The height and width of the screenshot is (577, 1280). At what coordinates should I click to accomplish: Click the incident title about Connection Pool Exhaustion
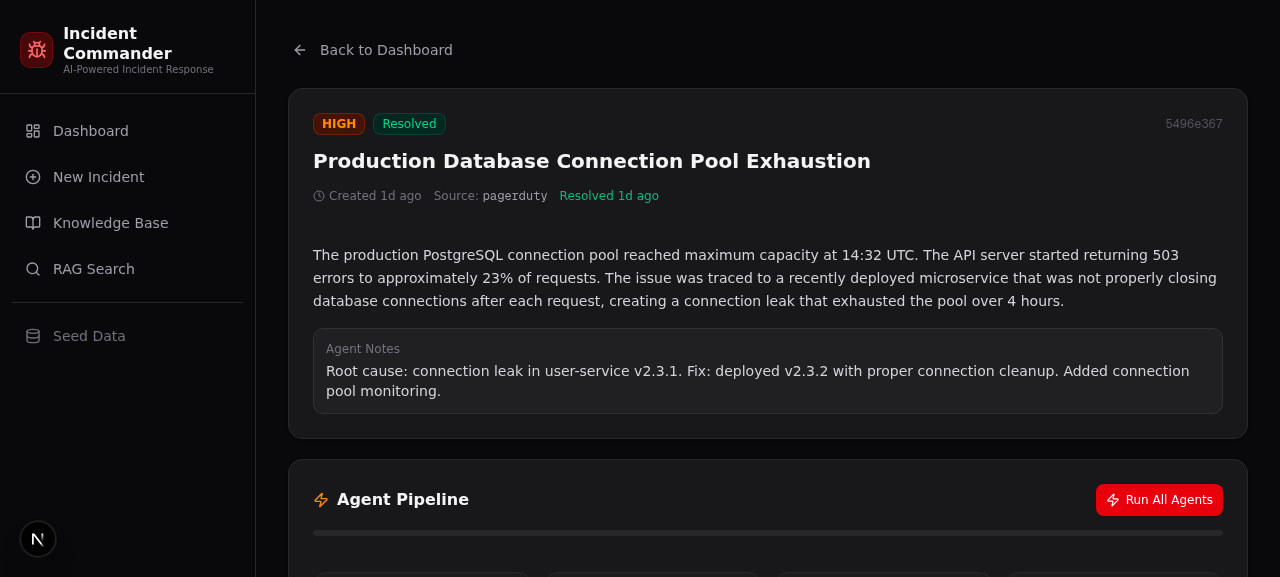click(x=592, y=161)
